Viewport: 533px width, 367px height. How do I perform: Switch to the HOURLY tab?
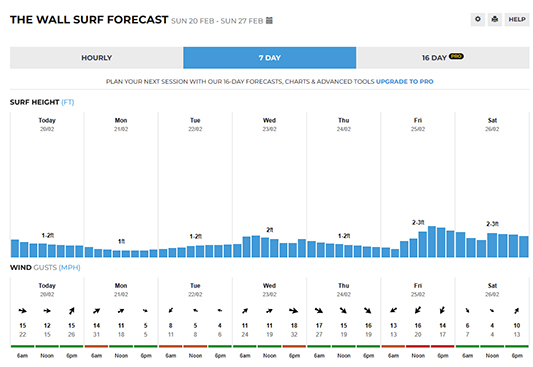click(97, 58)
